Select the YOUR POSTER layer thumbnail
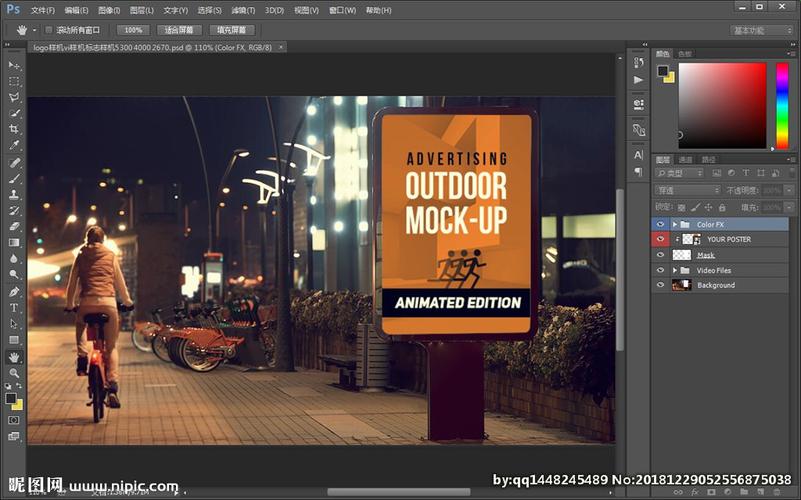 691,240
